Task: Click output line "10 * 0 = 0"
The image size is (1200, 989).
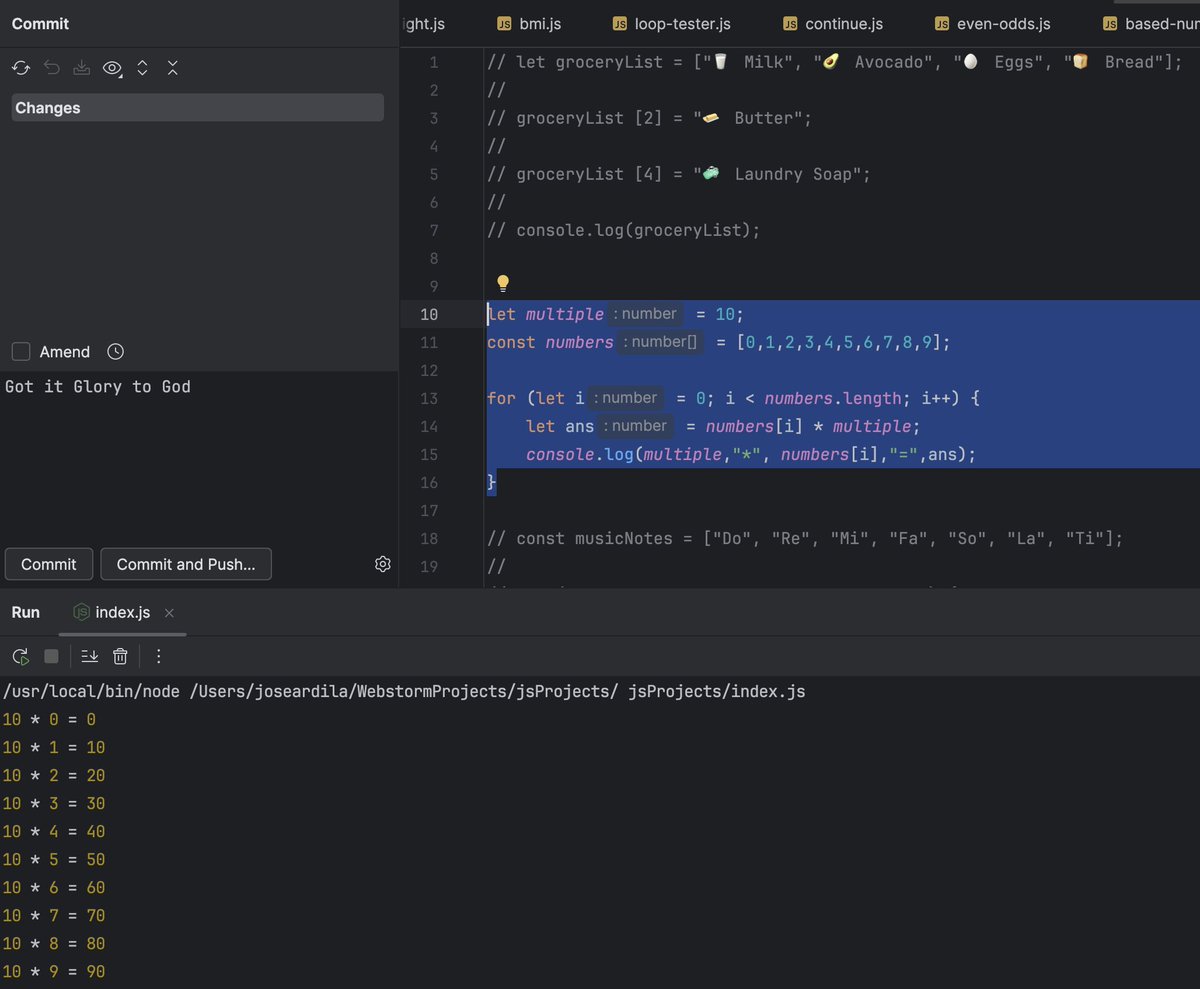Action: coord(49,720)
